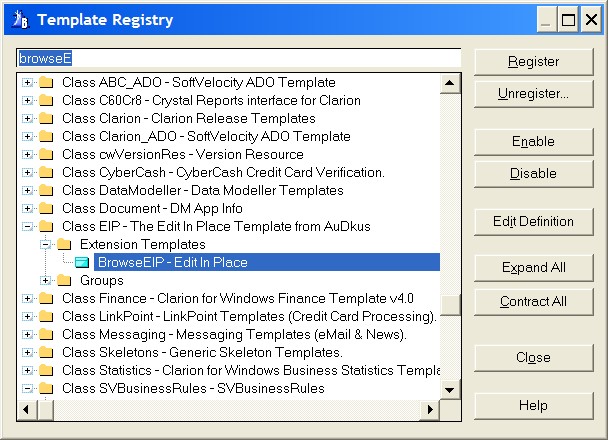
Task: Expand the Class C60Cr8 node
Action: (27, 100)
